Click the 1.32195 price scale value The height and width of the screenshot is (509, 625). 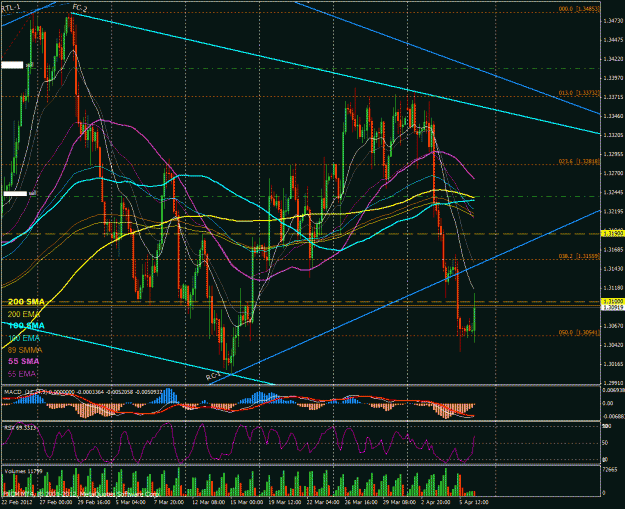click(x=613, y=211)
